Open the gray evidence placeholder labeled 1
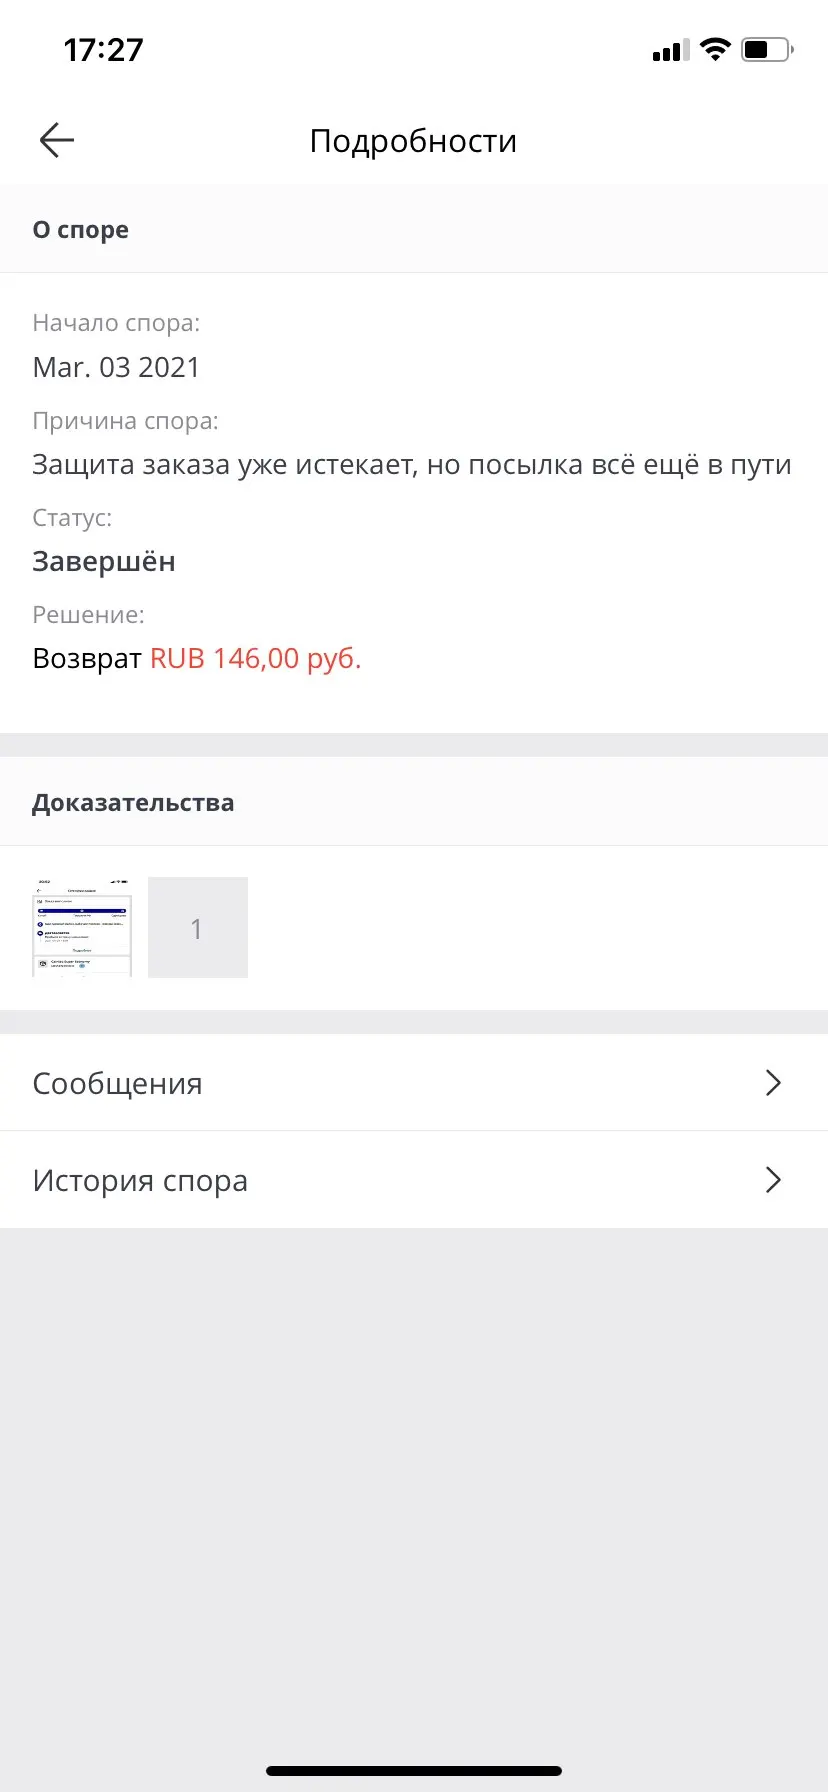The height and width of the screenshot is (1792, 828). coord(198,927)
